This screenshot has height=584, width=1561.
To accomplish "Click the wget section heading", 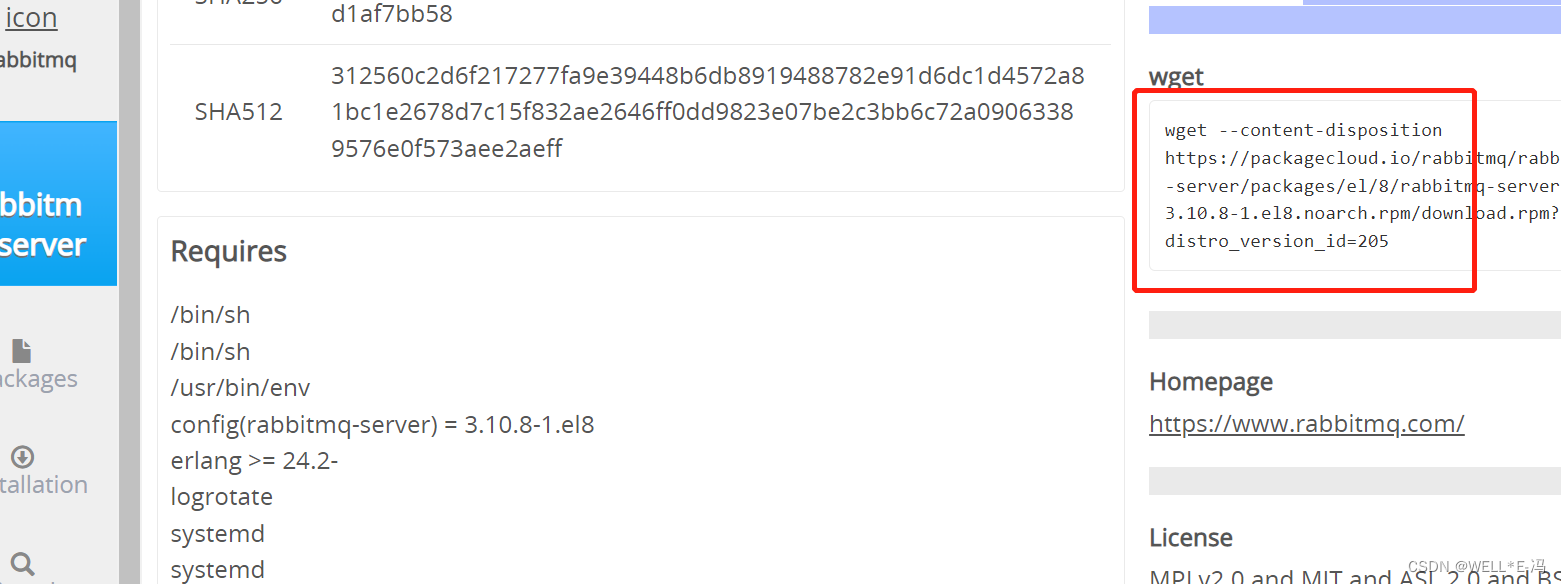I will click(x=1174, y=76).
